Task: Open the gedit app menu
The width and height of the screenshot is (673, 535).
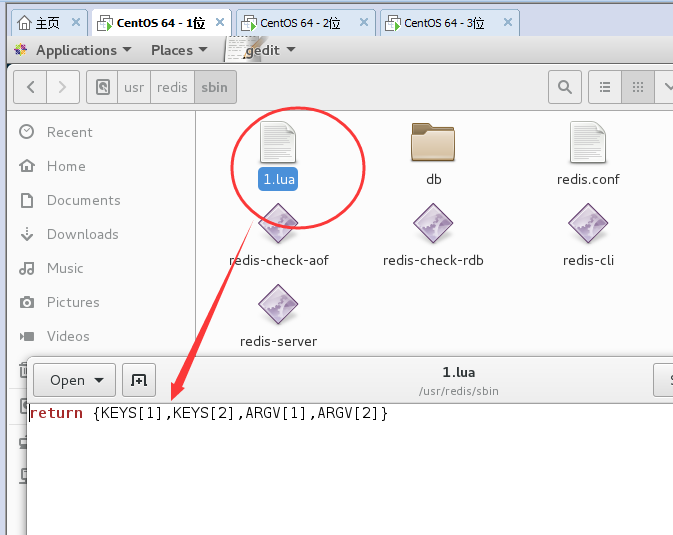Action: click(x=262, y=50)
